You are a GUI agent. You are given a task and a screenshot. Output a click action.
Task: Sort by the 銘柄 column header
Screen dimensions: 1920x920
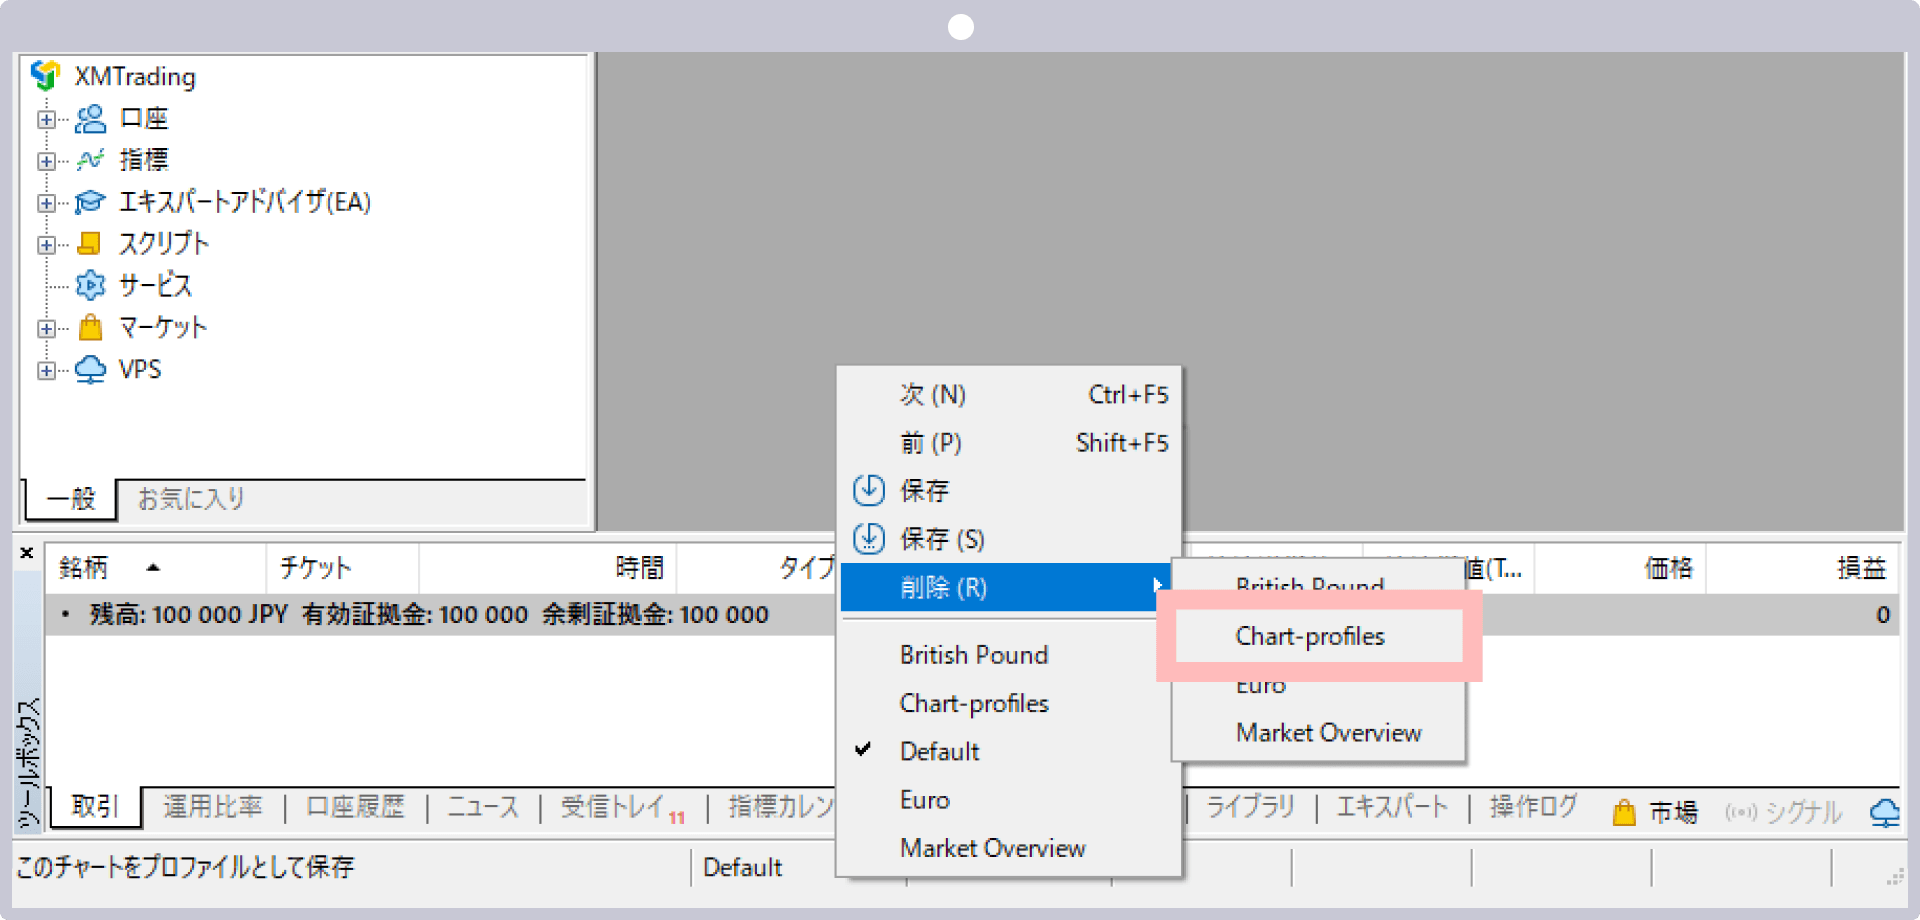[x=84, y=568]
